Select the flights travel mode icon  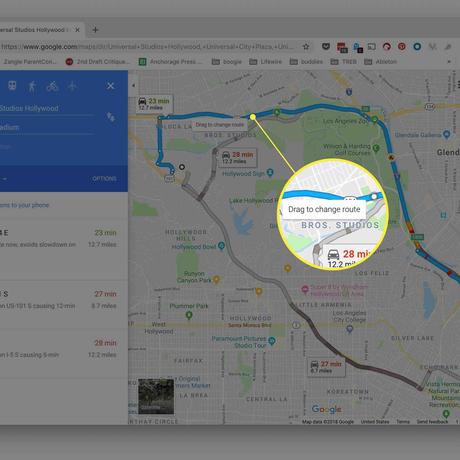point(72,86)
